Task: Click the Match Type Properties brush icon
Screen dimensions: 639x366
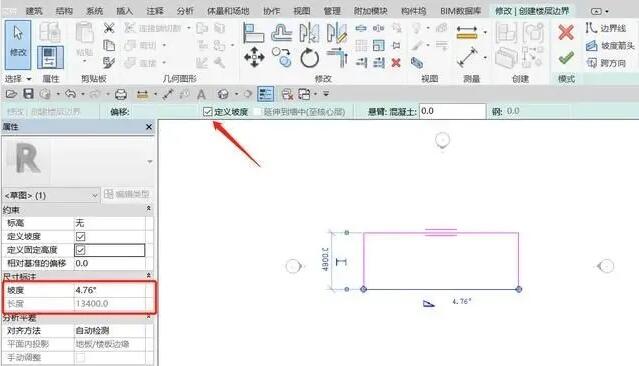Action: pos(109,63)
